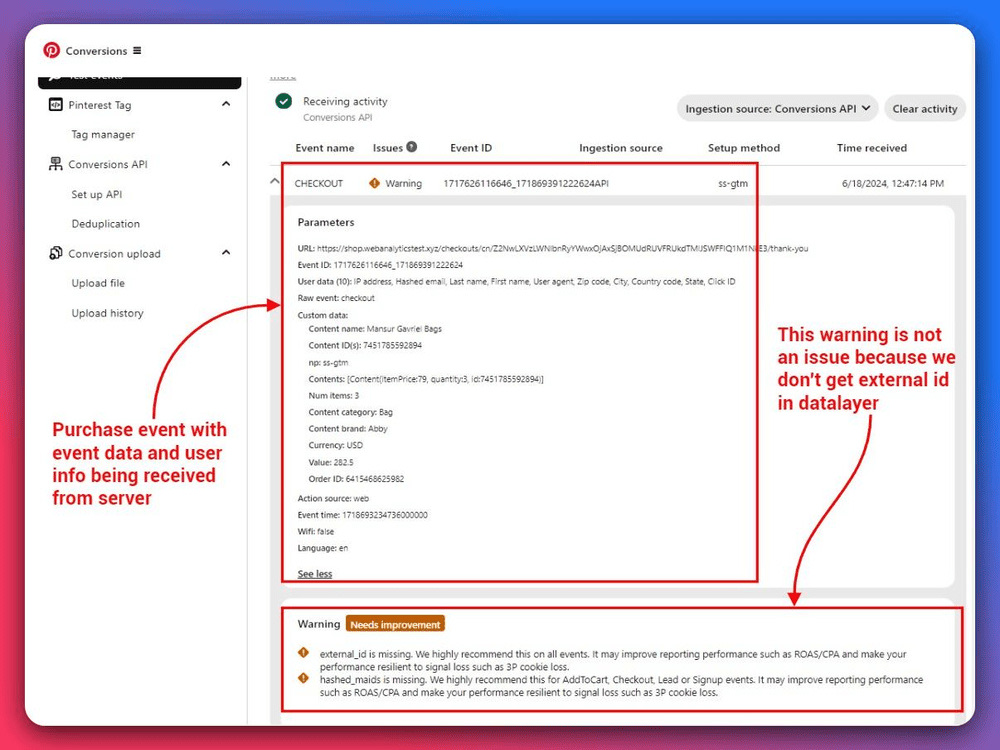The image size is (1000, 750).
Task: Click the Clear activity button
Action: (x=925, y=108)
